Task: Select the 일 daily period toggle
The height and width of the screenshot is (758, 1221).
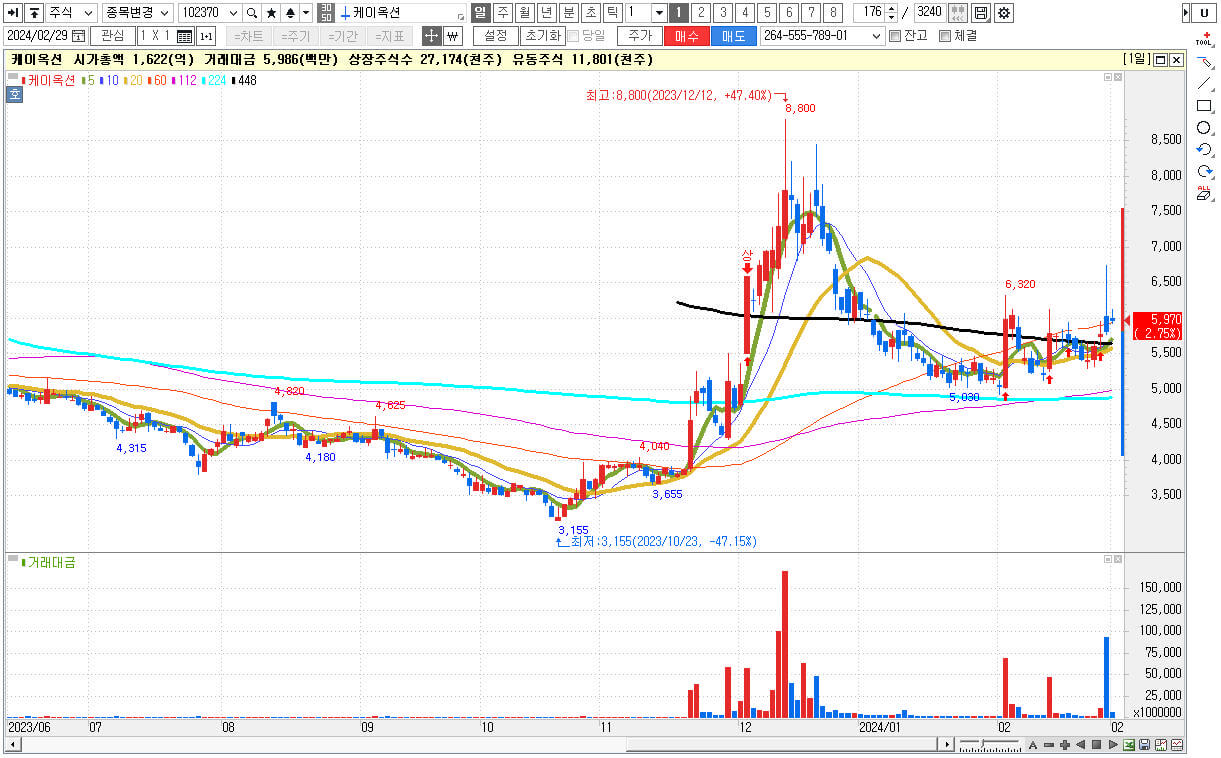Action: coord(480,13)
